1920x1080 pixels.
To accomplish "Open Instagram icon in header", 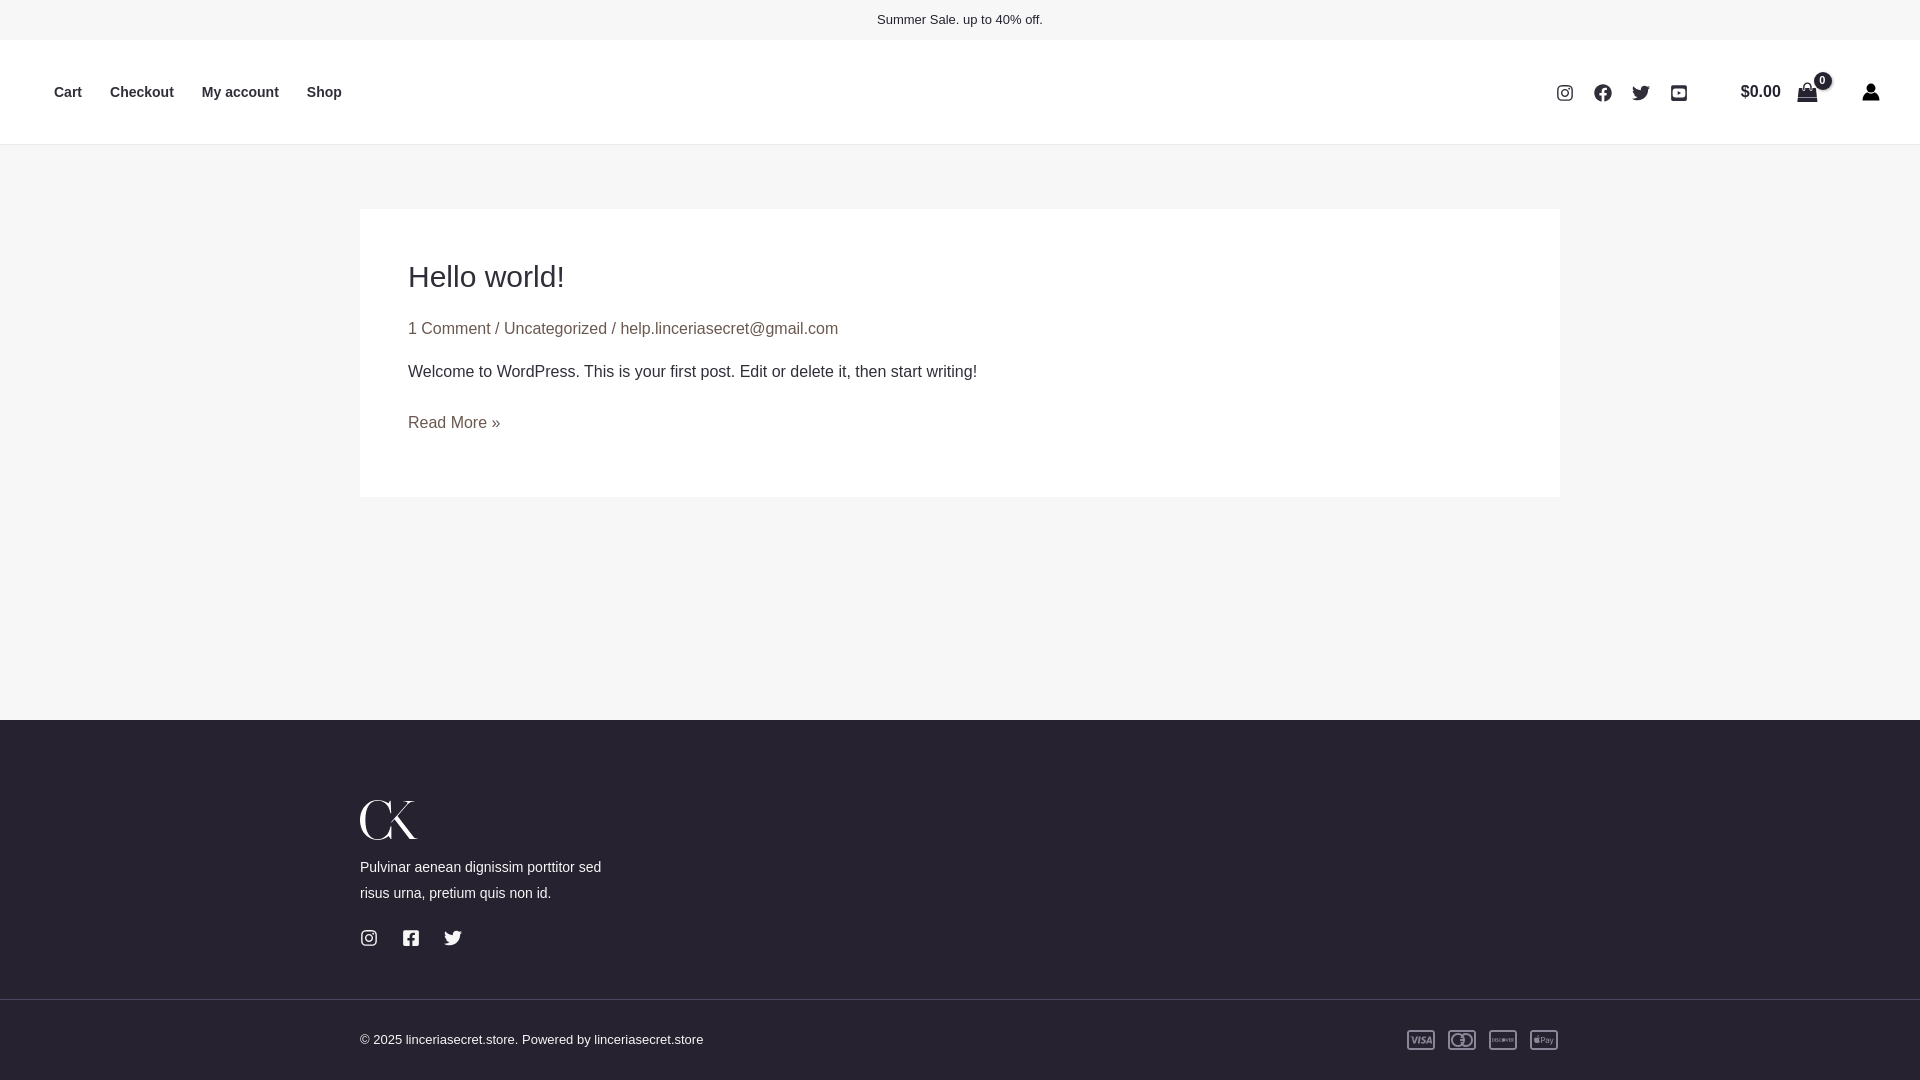I will [1565, 93].
